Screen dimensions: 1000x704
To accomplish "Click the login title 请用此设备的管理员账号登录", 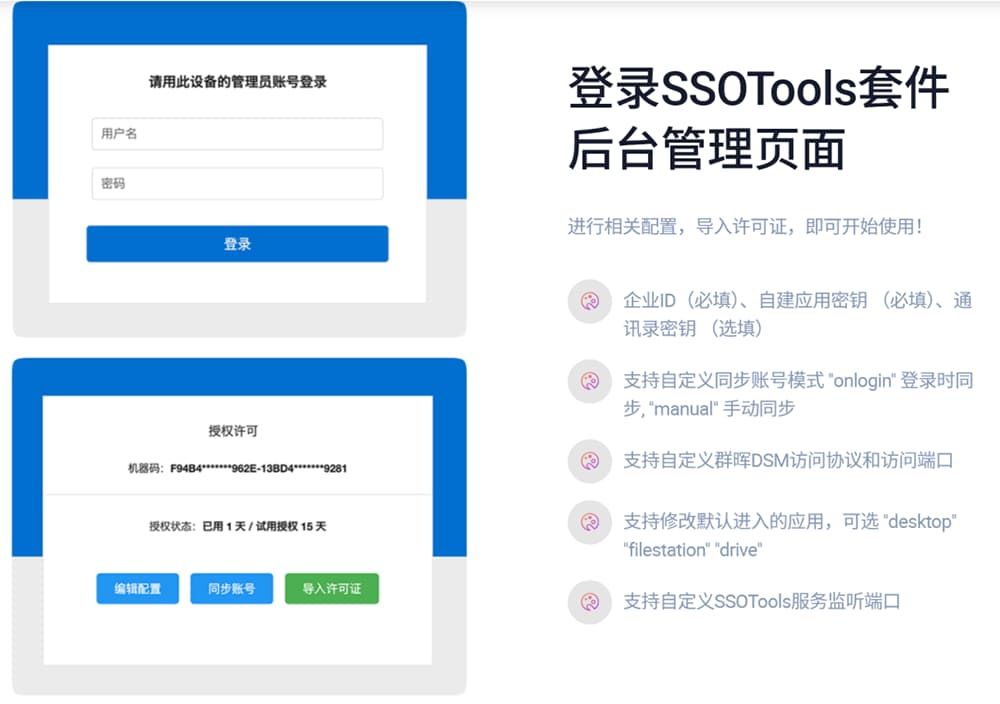I will click(x=238, y=82).
